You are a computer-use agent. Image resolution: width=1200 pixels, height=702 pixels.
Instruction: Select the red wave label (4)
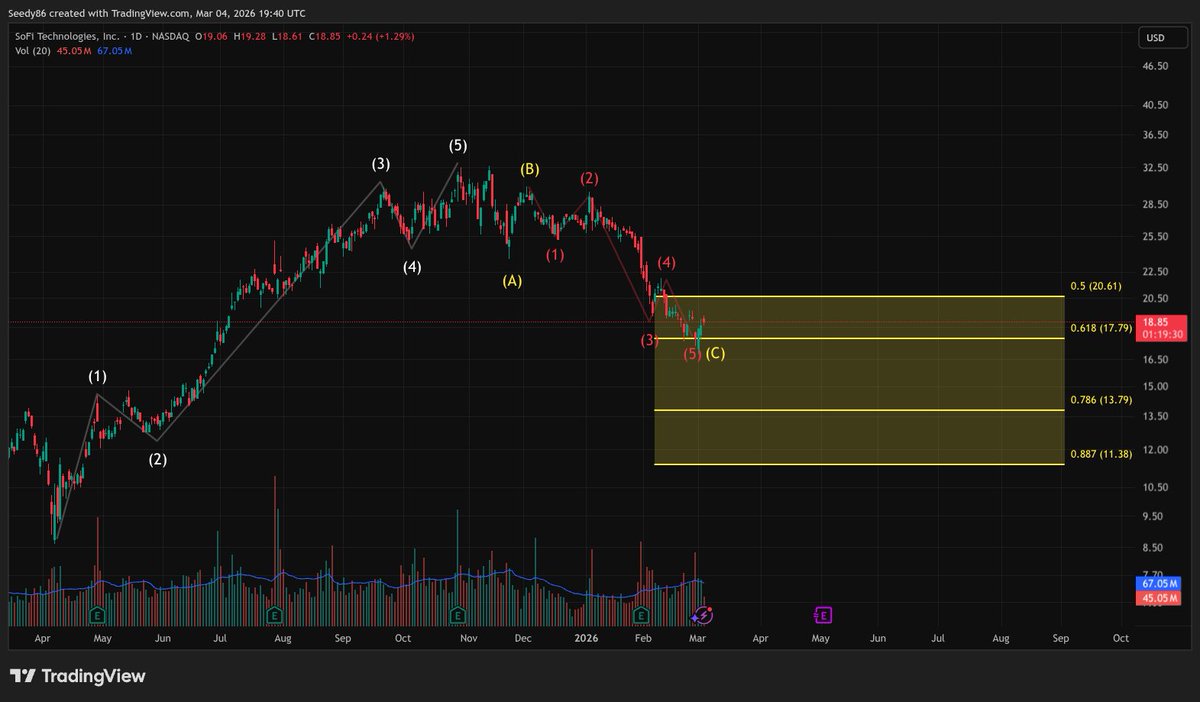[667, 262]
